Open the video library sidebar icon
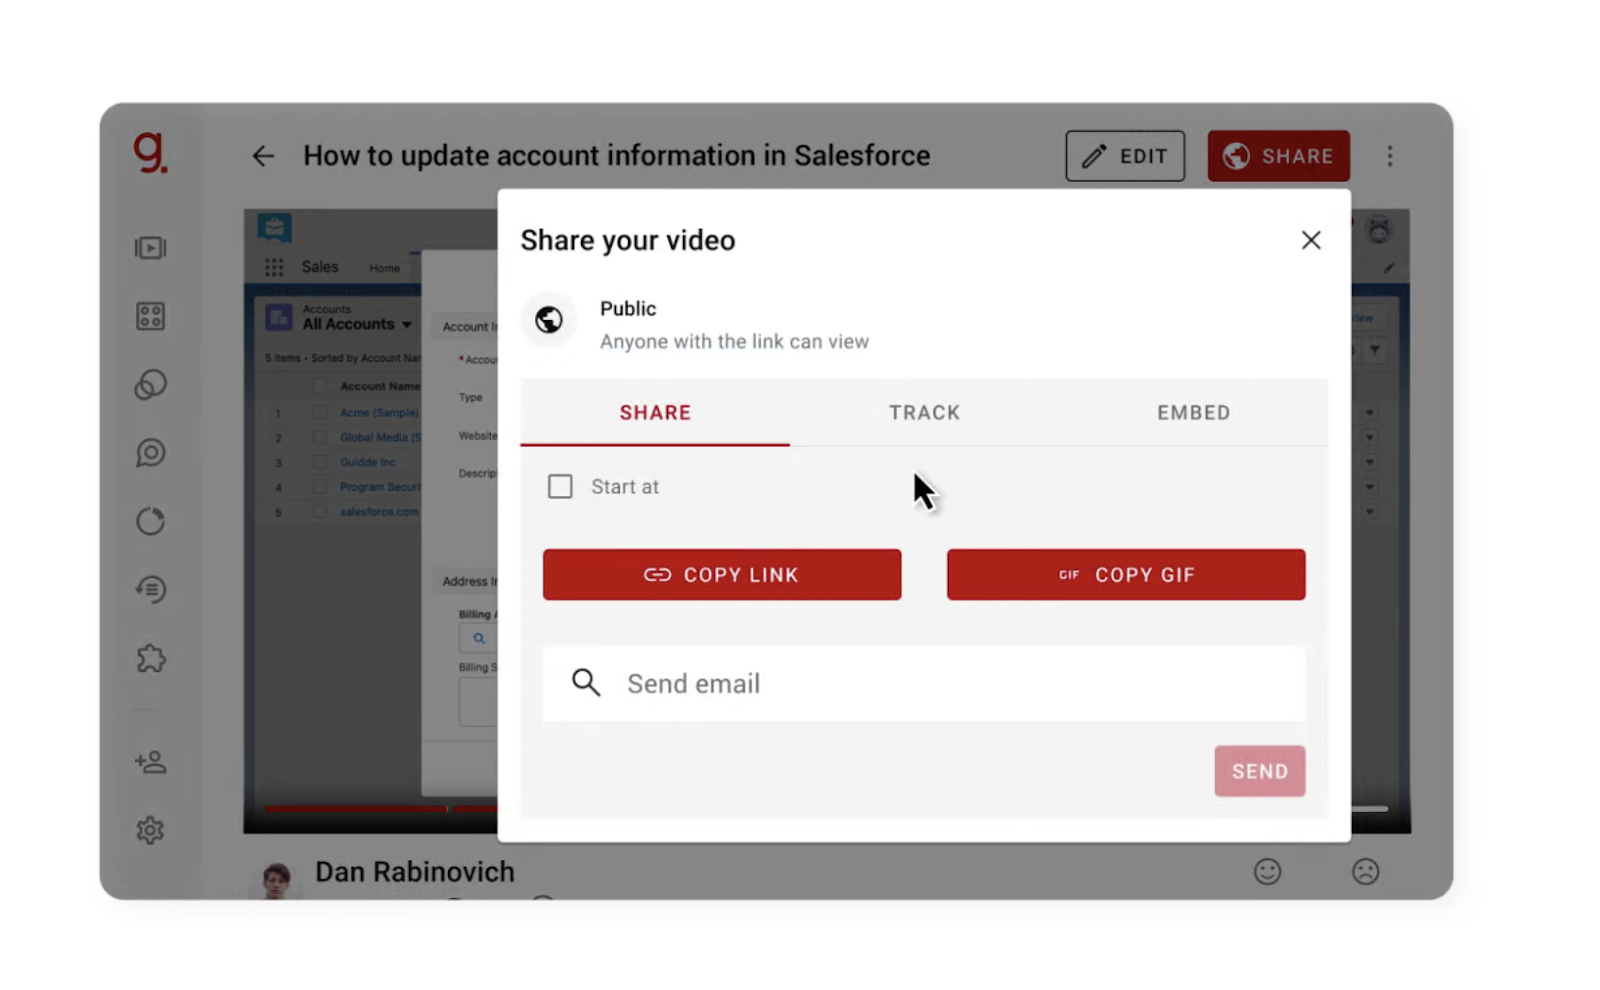This screenshot has height=990, width=1600. click(150, 248)
